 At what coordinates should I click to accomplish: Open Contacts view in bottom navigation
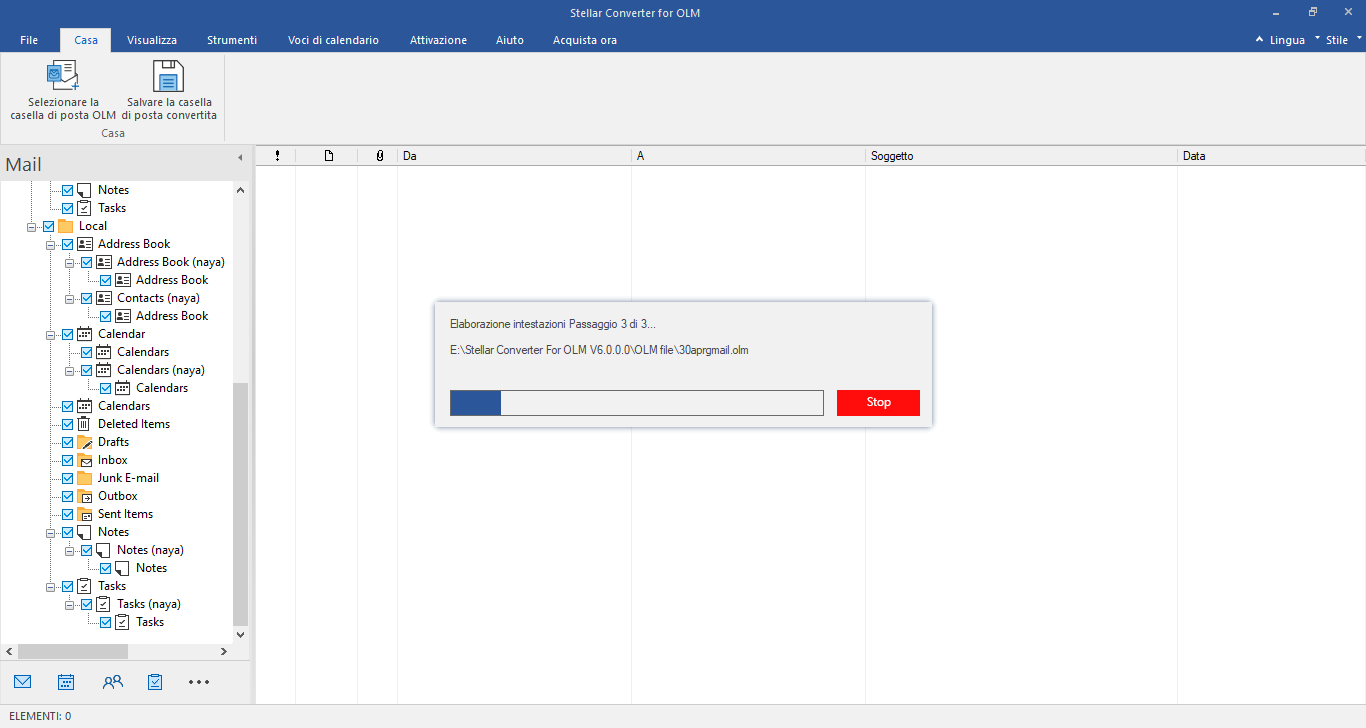click(x=112, y=682)
